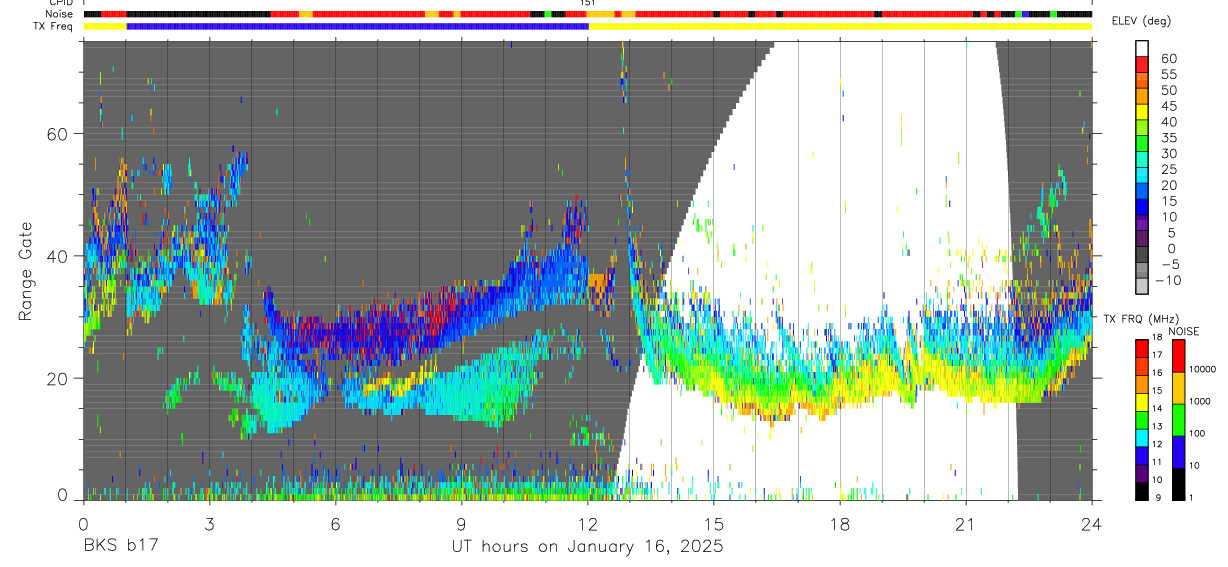Click the black bottom segment of TX FRQ colorbar

(x=1142, y=490)
